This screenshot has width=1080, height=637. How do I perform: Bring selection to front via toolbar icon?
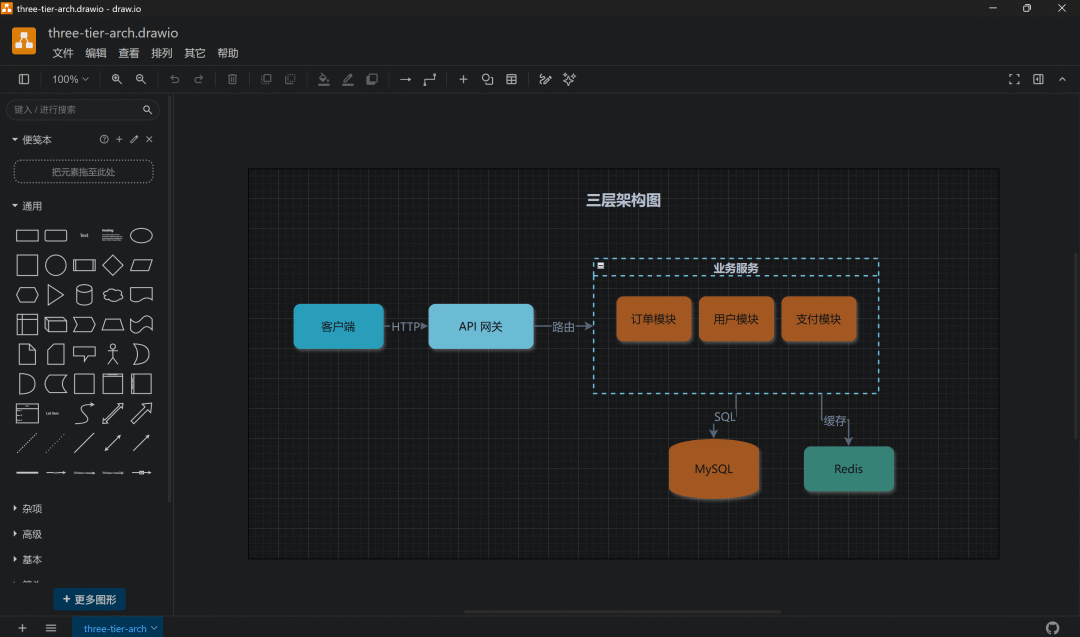pos(266,79)
